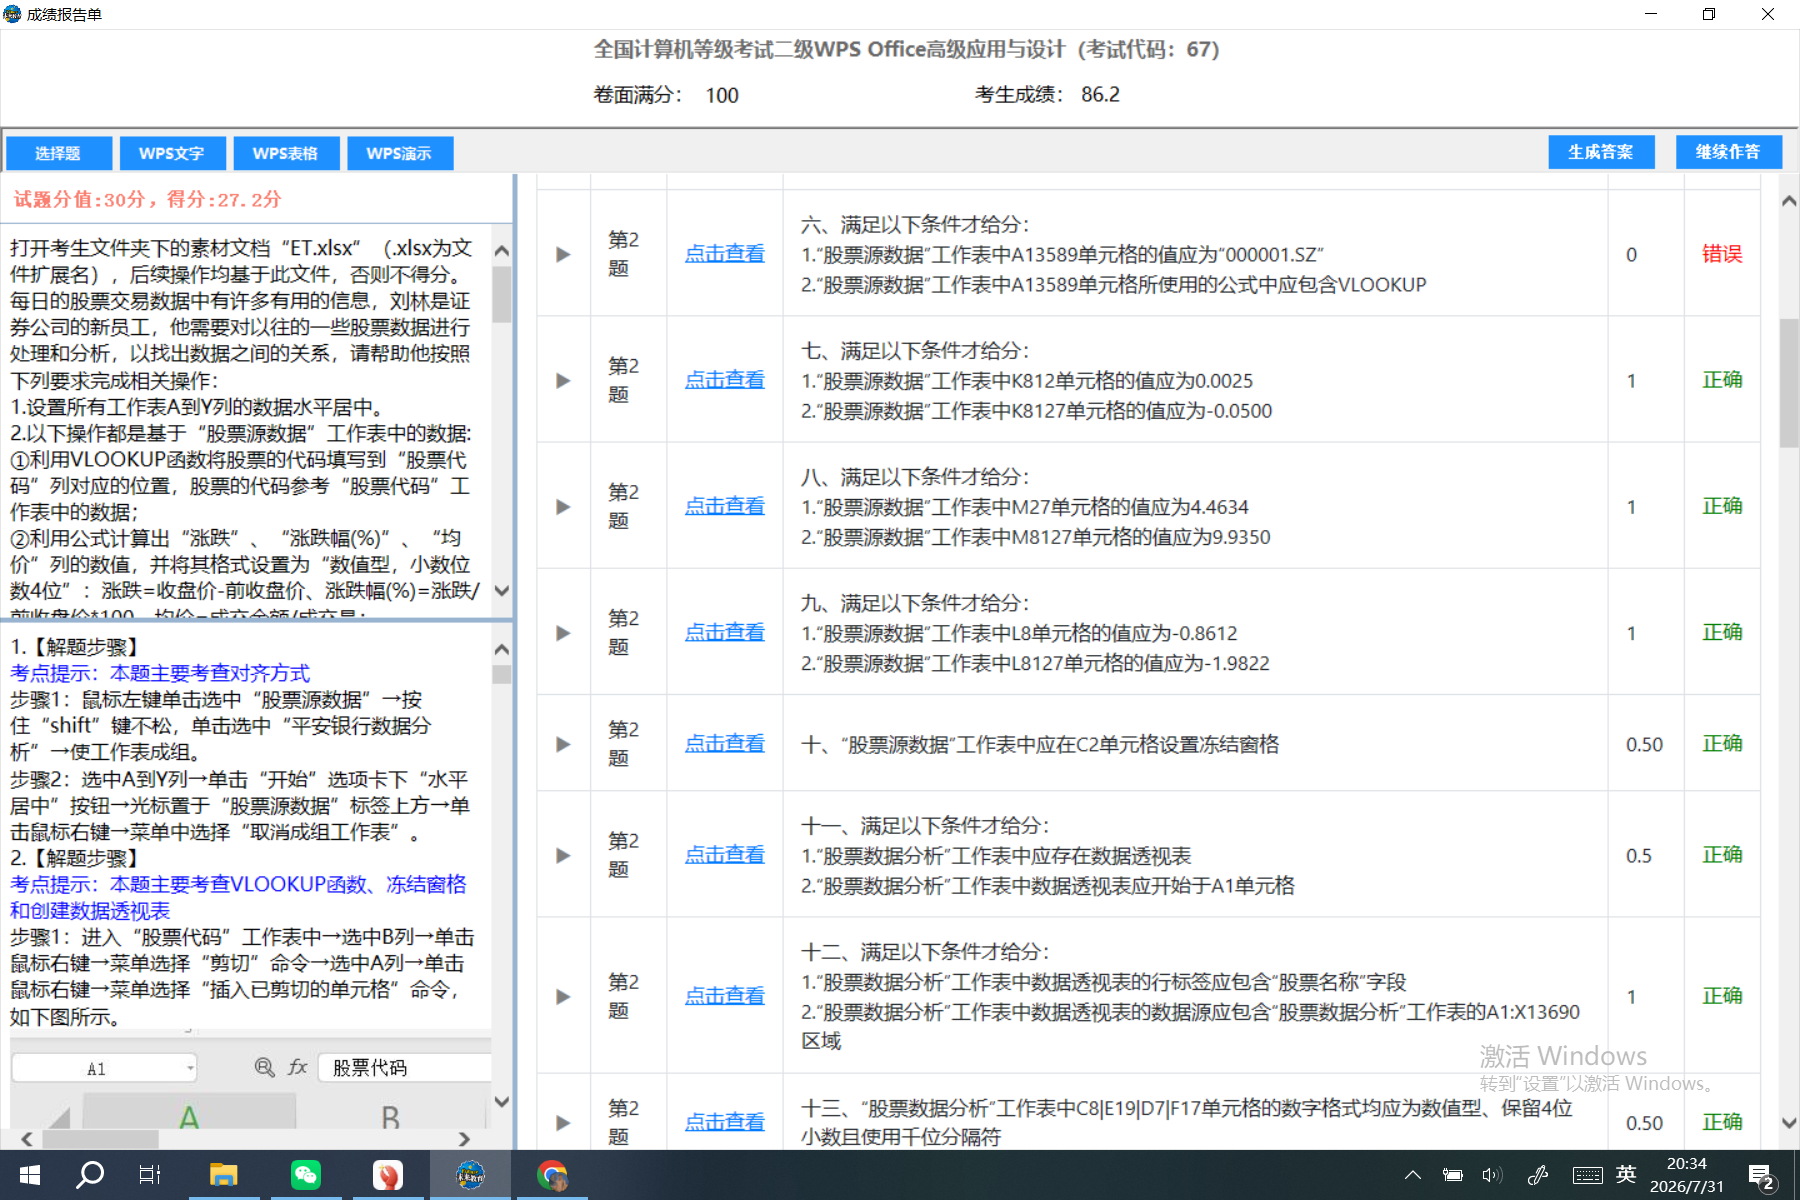This screenshot has width=1800, height=1200.
Task: Click the solution pane horizontal scrollbar thumb
Action: tap(100, 1139)
